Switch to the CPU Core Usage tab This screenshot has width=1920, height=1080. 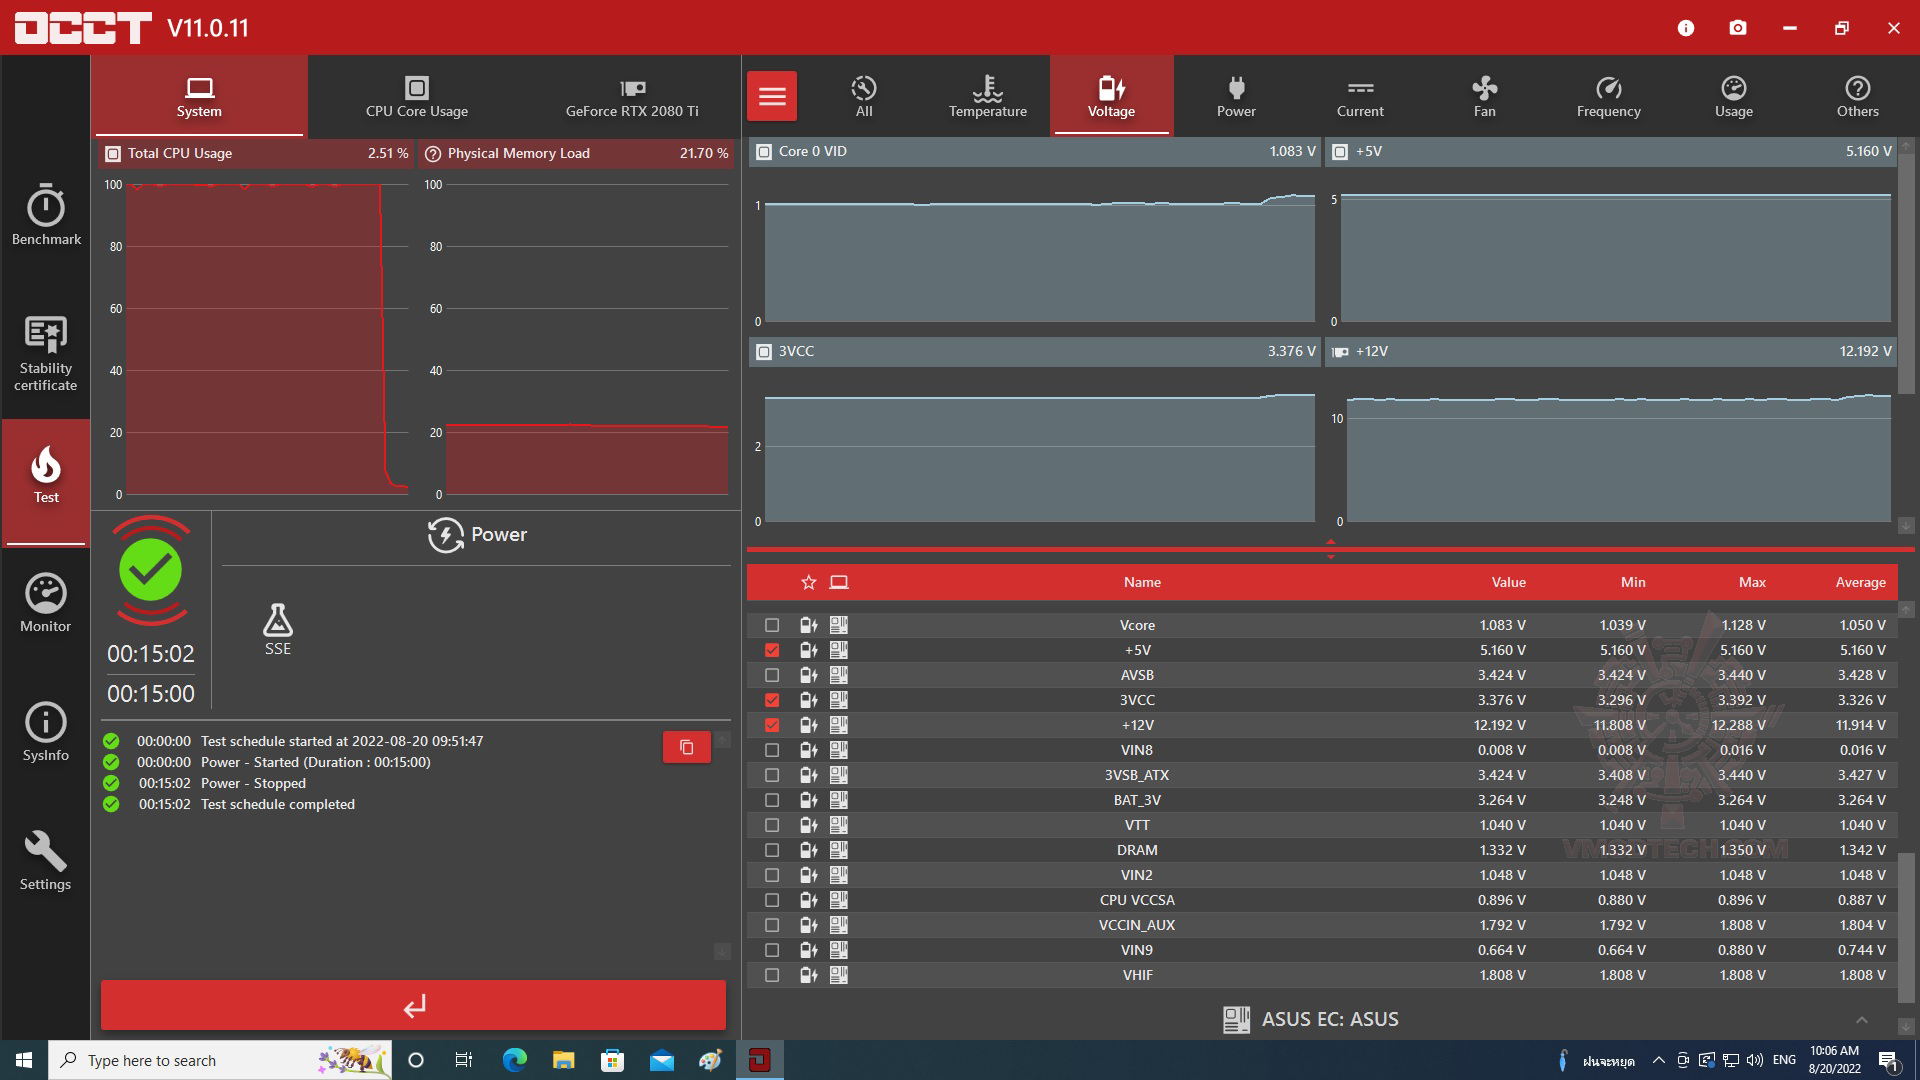point(417,96)
